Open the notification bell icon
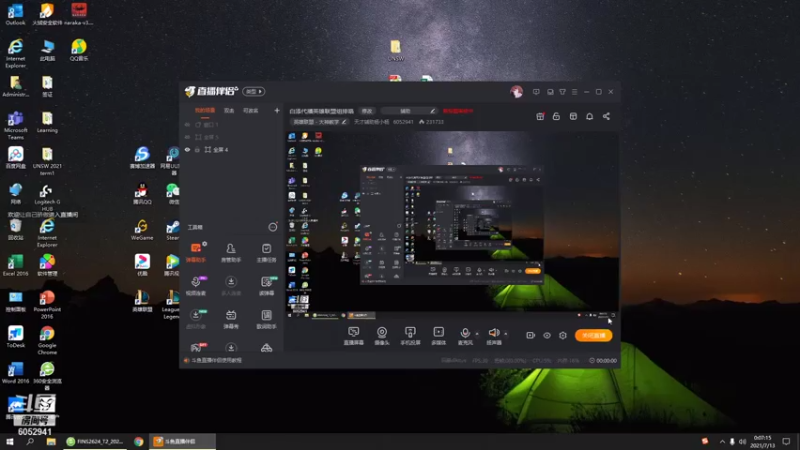Image resolution: width=800 pixels, height=450 pixels. (x=589, y=116)
